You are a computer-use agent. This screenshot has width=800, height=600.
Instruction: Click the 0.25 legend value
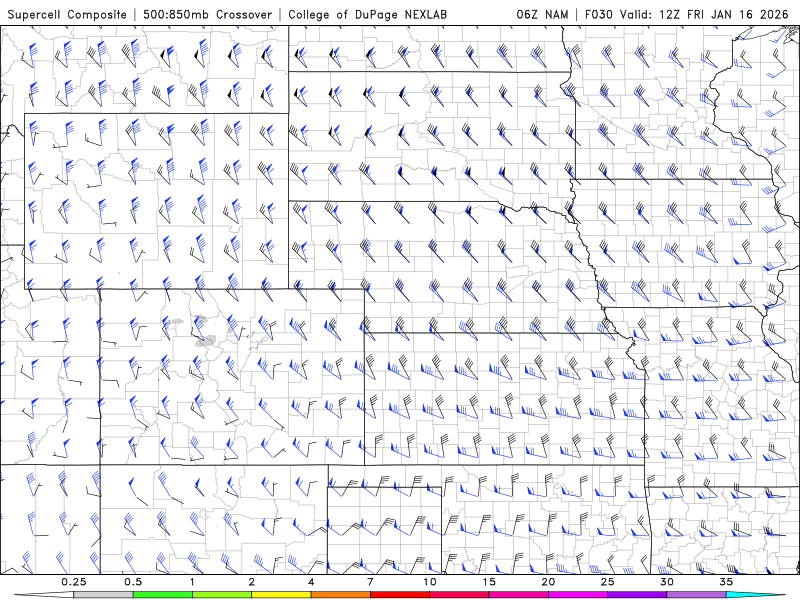tap(74, 582)
